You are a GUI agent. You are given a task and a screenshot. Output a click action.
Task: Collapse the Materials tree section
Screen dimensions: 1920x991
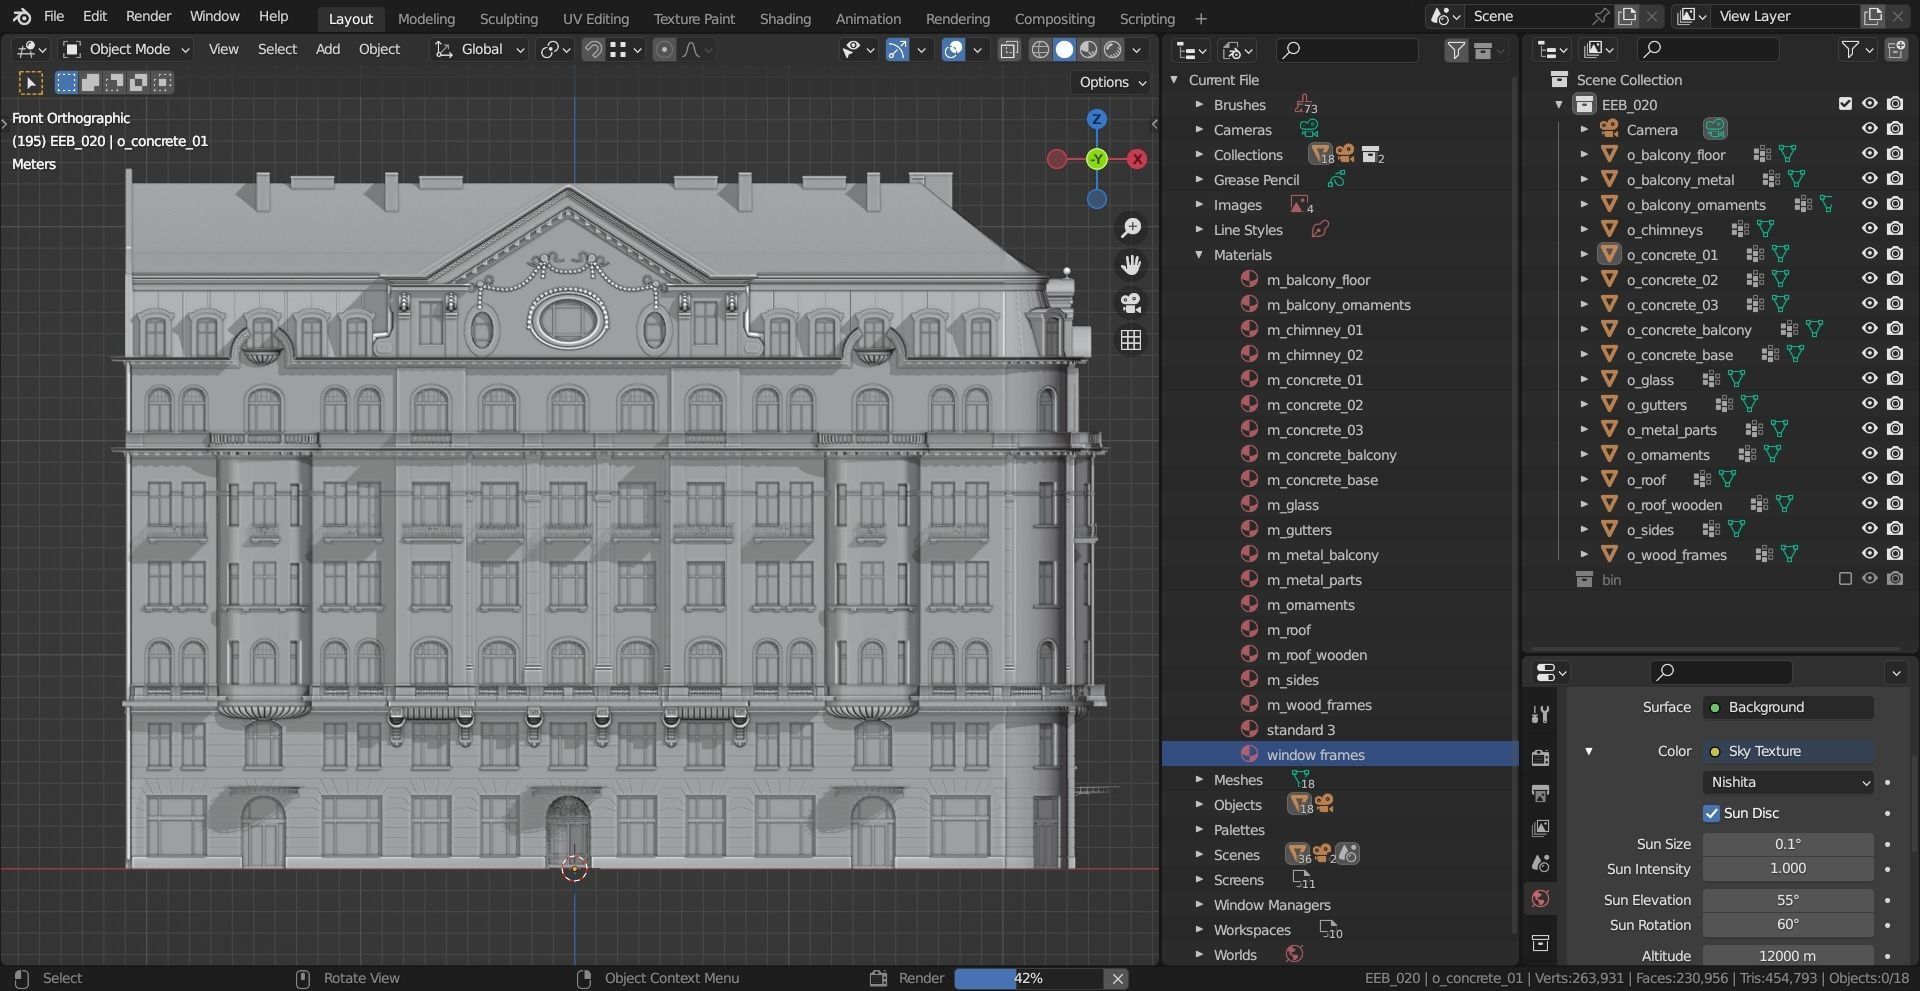point(1199,255)
